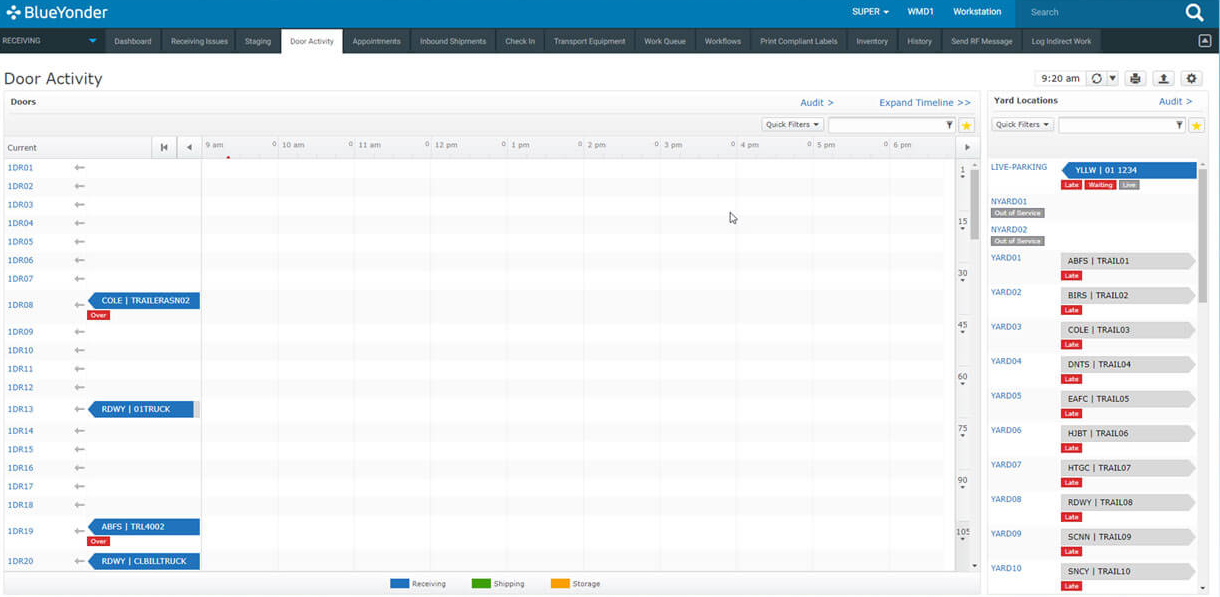This screenshot has width=1220, height=597.
Task: Switch to the Inbound Shipments tab
Action: click(453, 41)
